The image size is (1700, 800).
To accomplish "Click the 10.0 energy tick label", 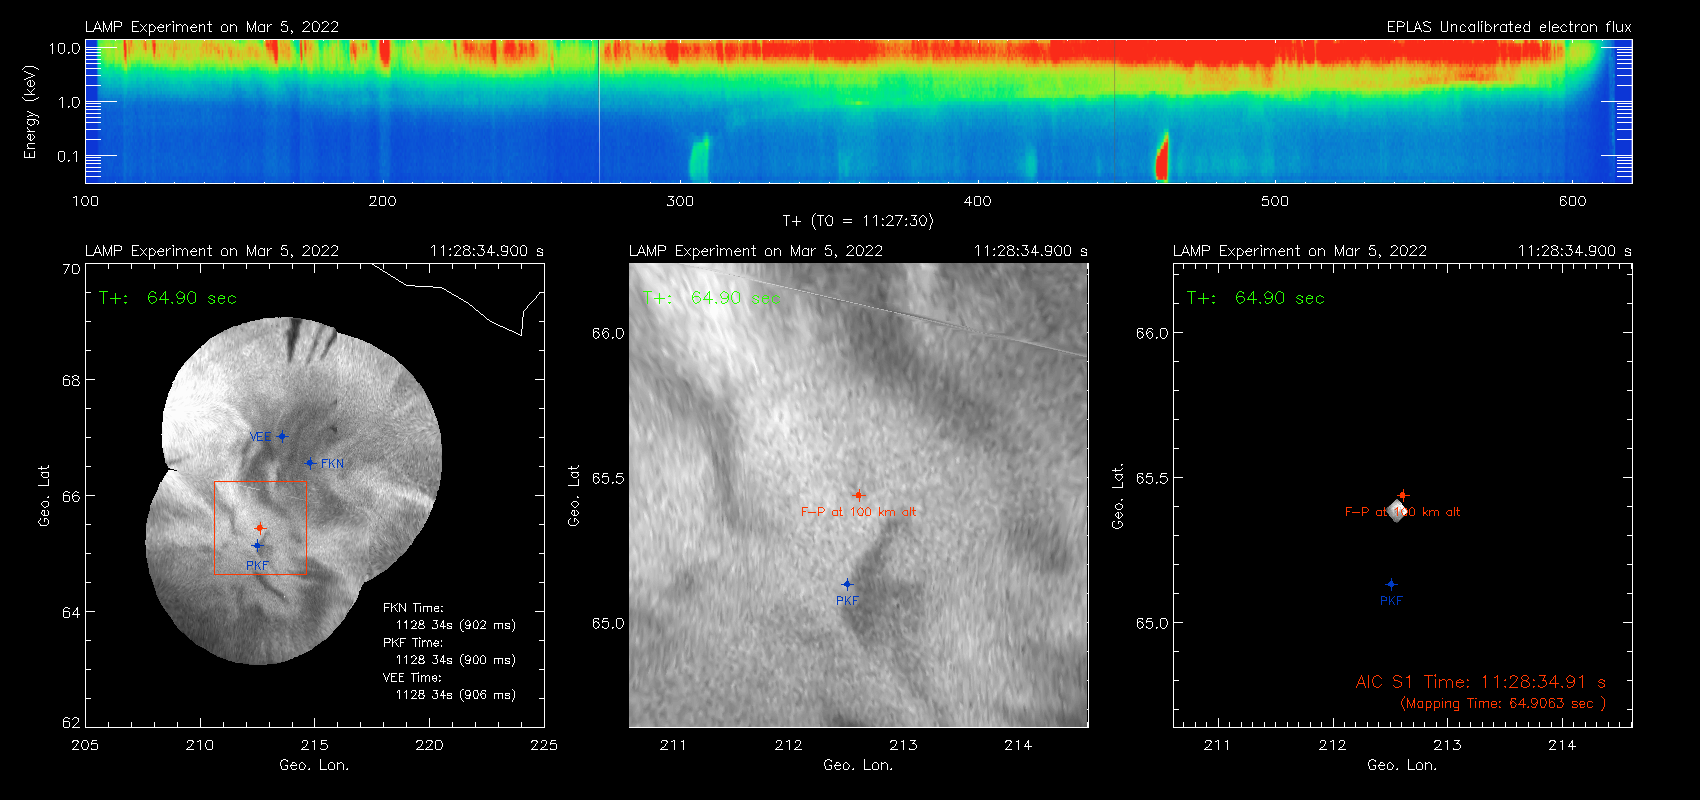I will pyautogui.click(x=65, y=48).
